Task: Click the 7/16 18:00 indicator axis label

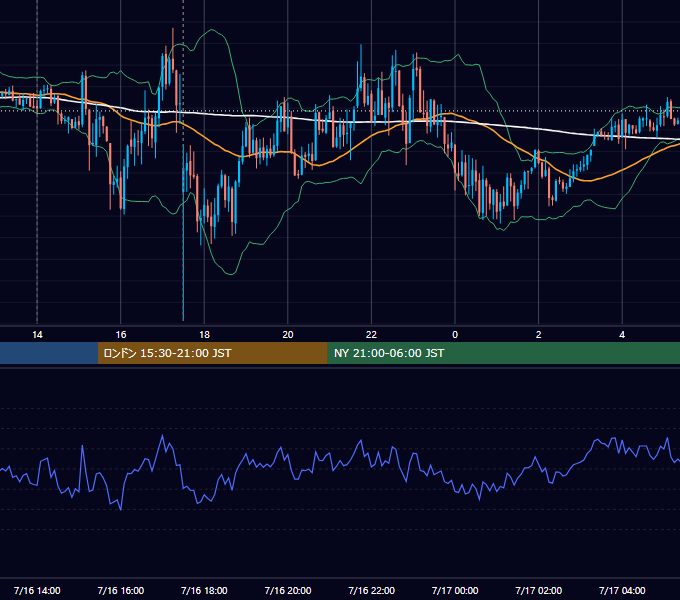Action: pos(204,590)
